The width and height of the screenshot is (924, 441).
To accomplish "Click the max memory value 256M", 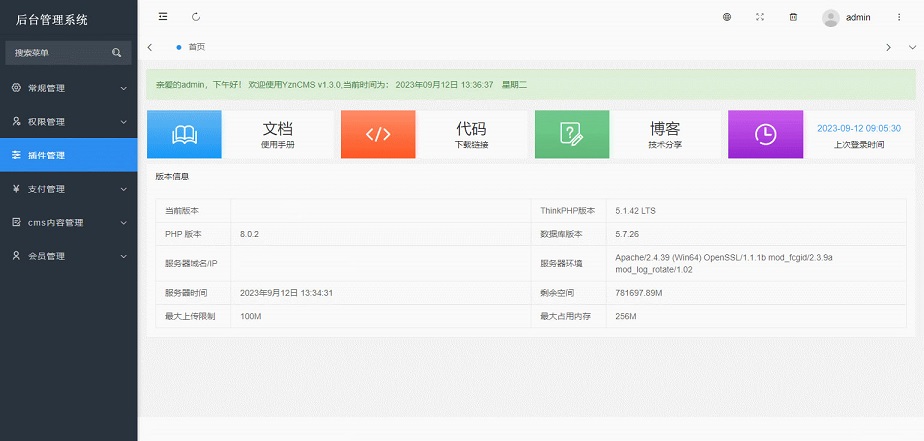I will coord(626,317).
